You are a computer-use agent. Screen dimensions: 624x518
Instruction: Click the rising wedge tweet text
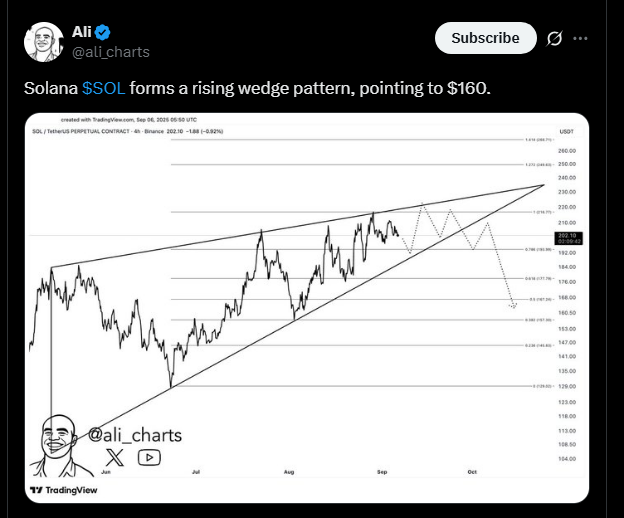(257, 88)
